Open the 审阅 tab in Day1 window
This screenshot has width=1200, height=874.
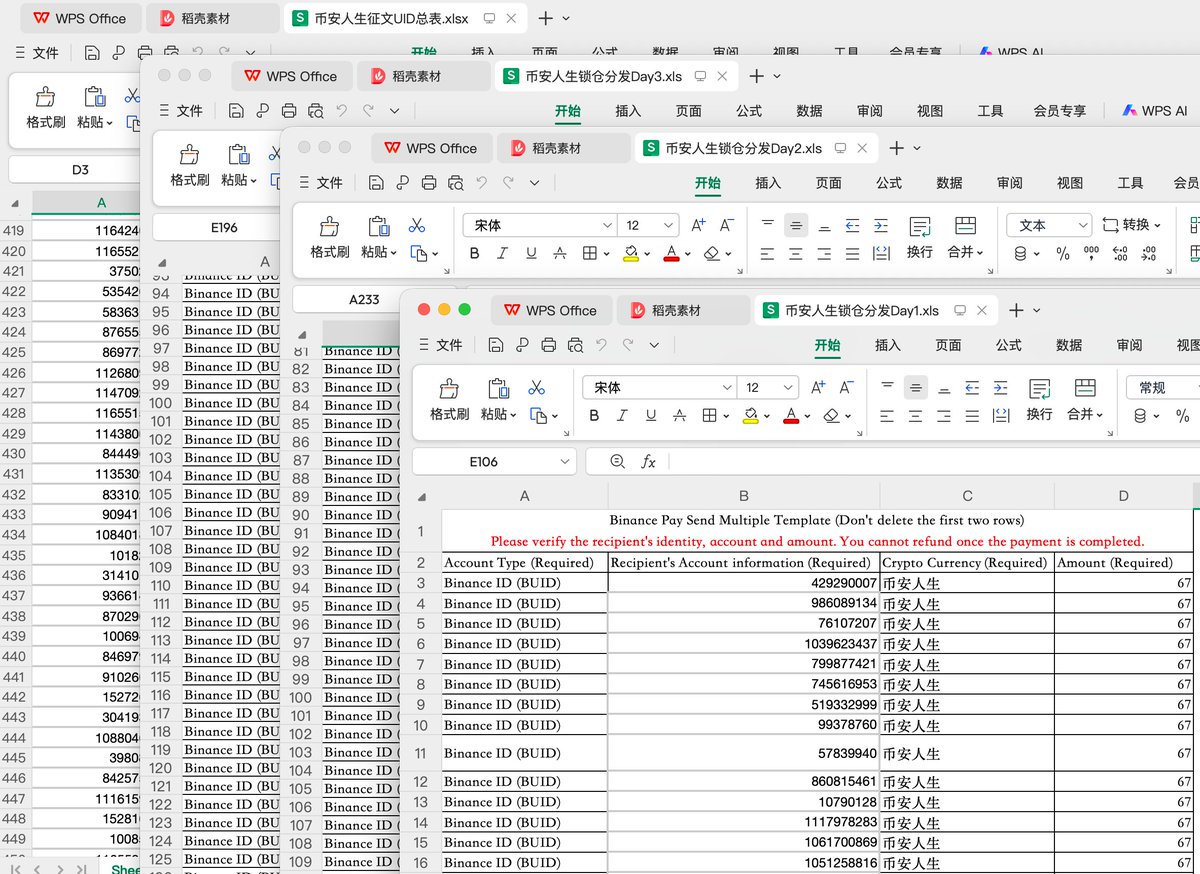[x=1129, y=345]
